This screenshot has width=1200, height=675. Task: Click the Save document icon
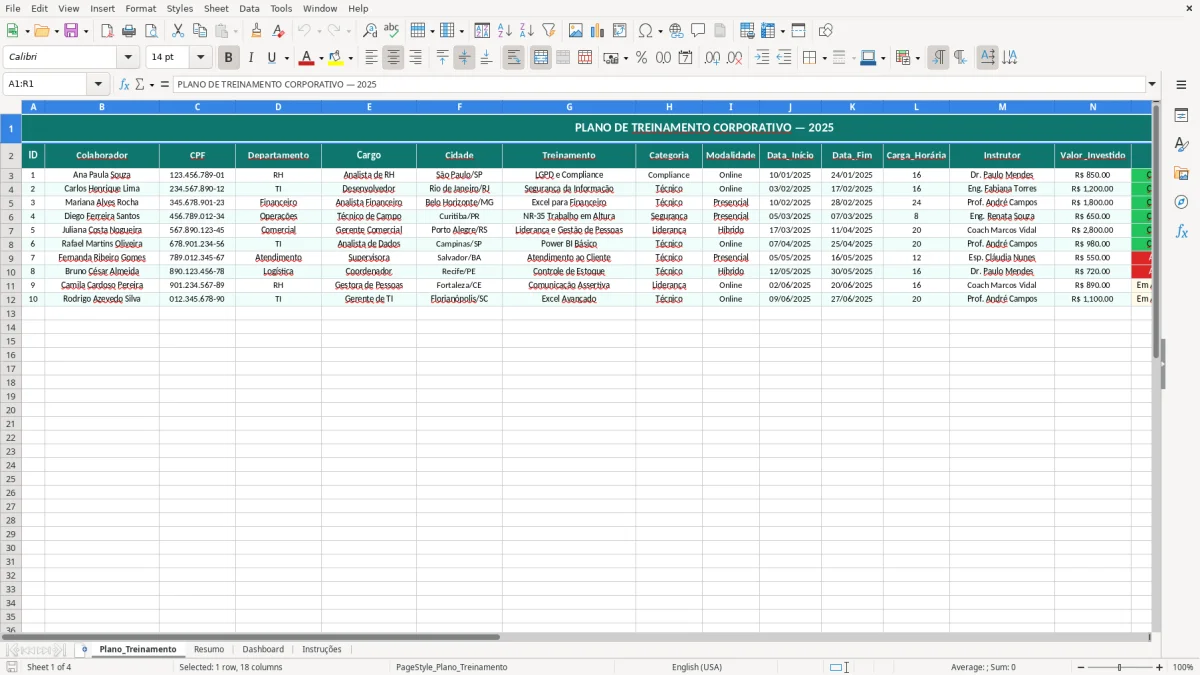point(71,31)
